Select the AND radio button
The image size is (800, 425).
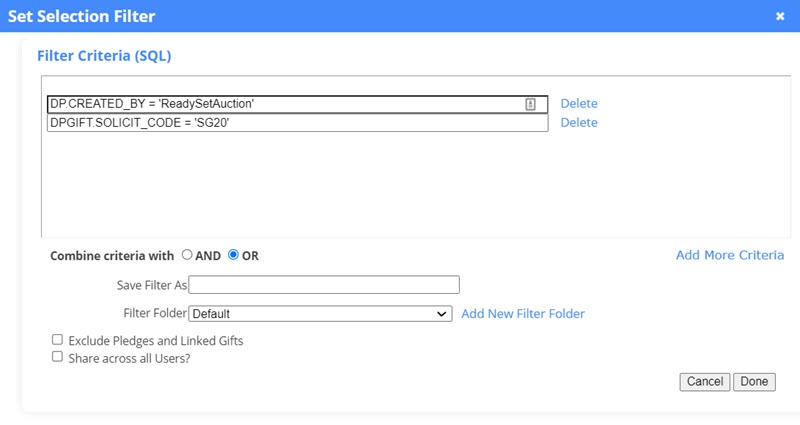(187, 255)
